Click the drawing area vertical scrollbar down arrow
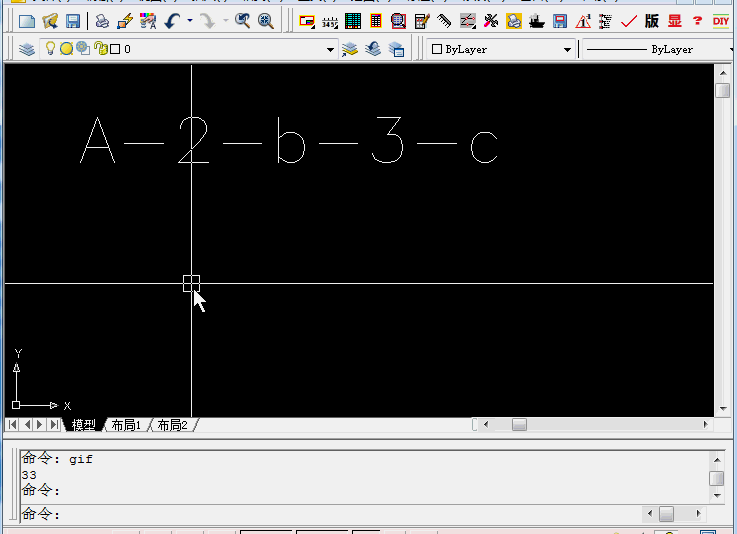The image size is (737, 534). [723, 409]
